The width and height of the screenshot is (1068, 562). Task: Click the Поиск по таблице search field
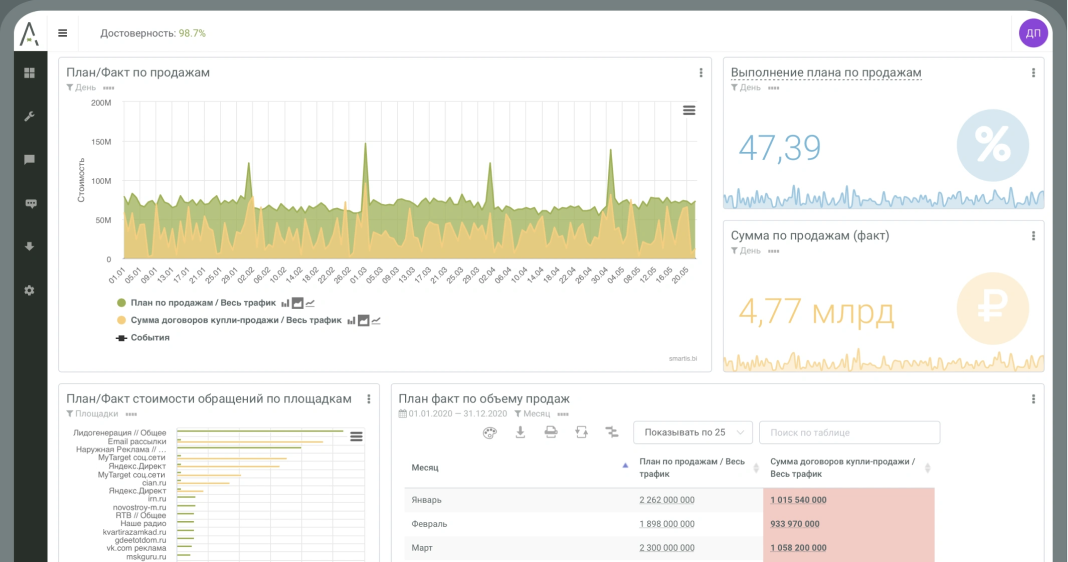(x=849, y=432)
